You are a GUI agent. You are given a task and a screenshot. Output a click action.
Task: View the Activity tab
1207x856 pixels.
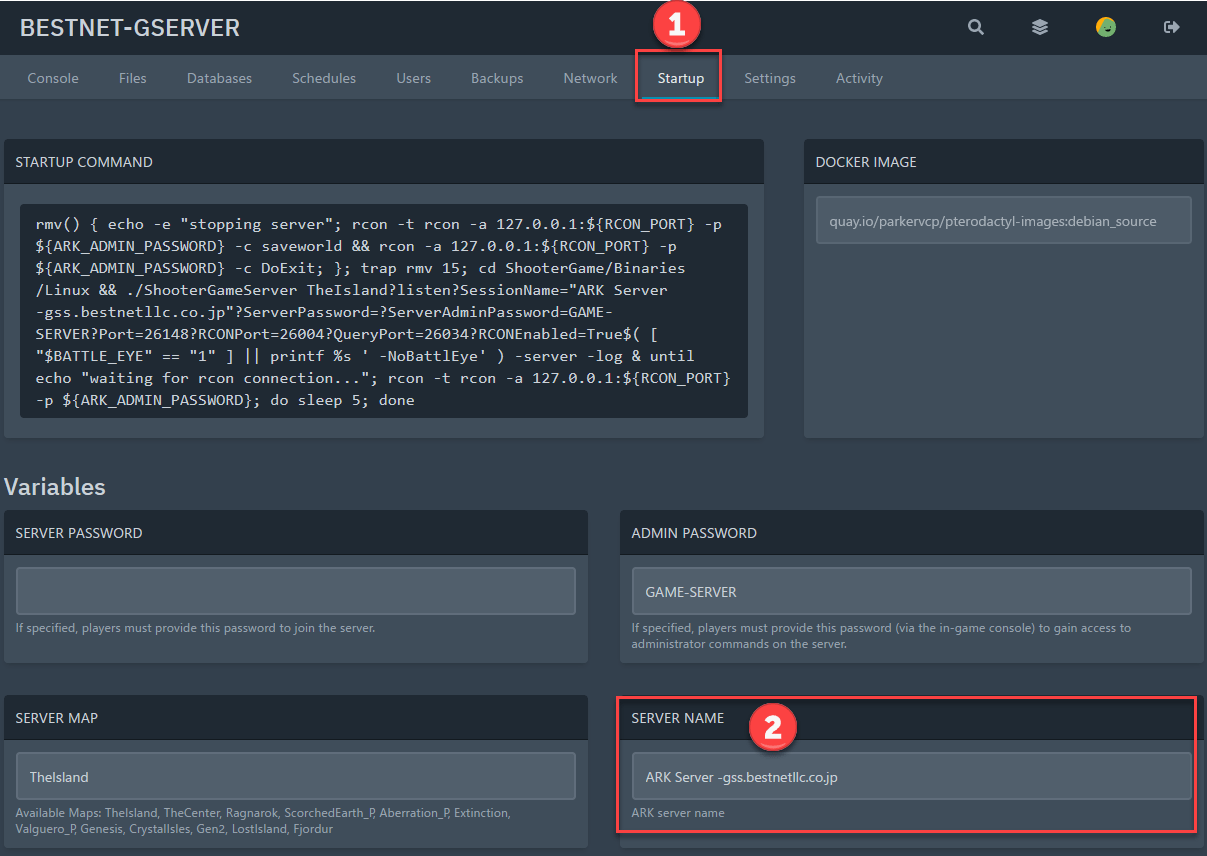tap(859, 78)
